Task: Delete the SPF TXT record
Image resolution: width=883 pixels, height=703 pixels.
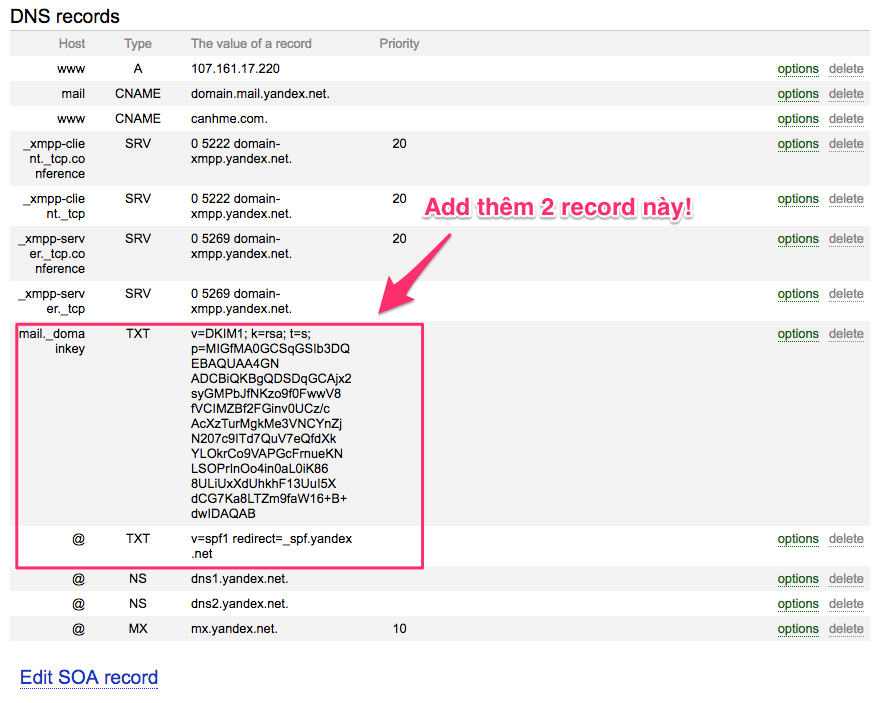Action: (846, 539)
